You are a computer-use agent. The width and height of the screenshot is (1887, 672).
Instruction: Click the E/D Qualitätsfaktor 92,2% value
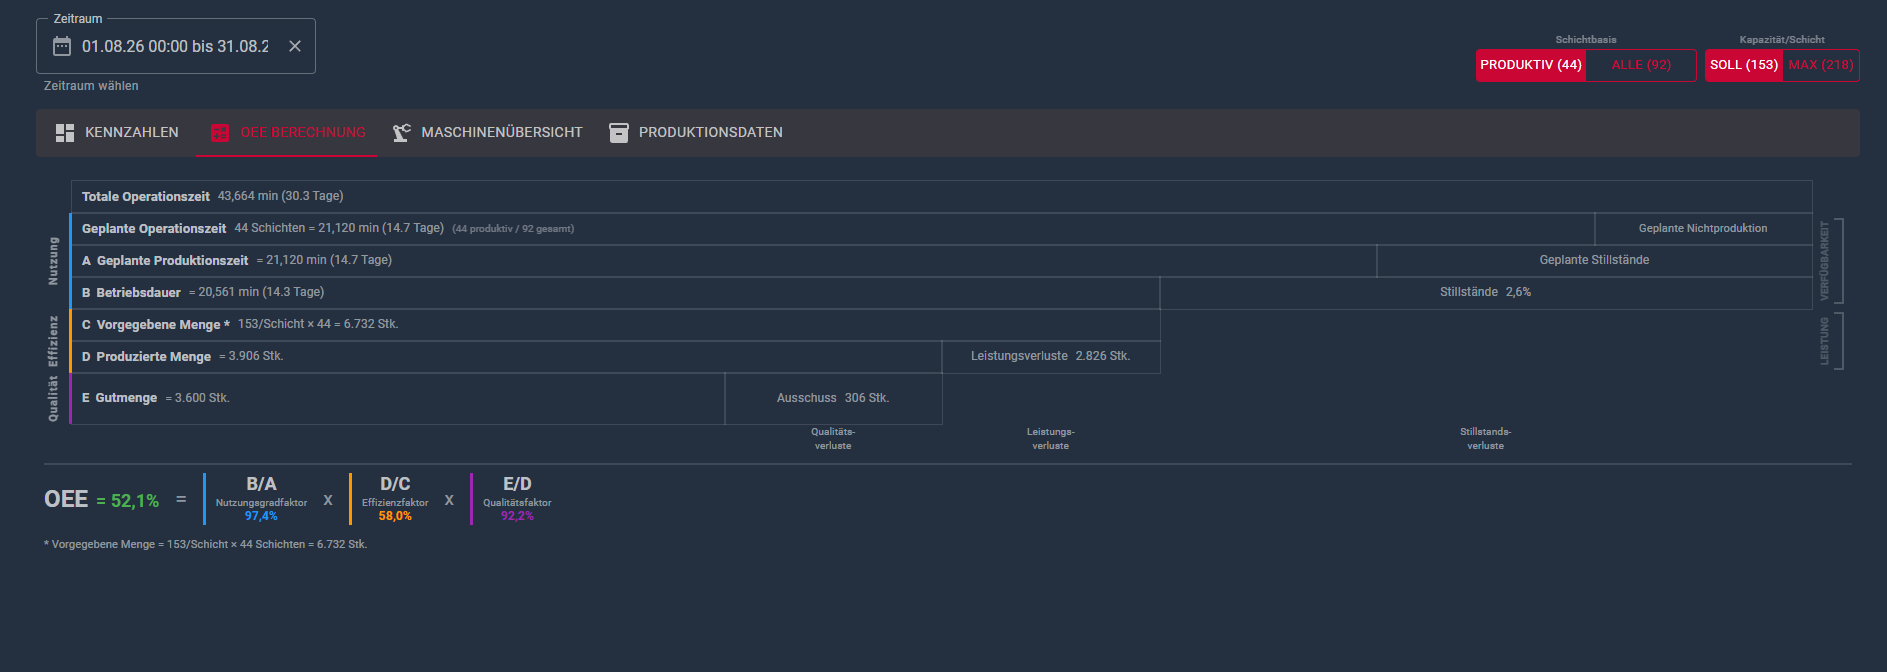517,516
